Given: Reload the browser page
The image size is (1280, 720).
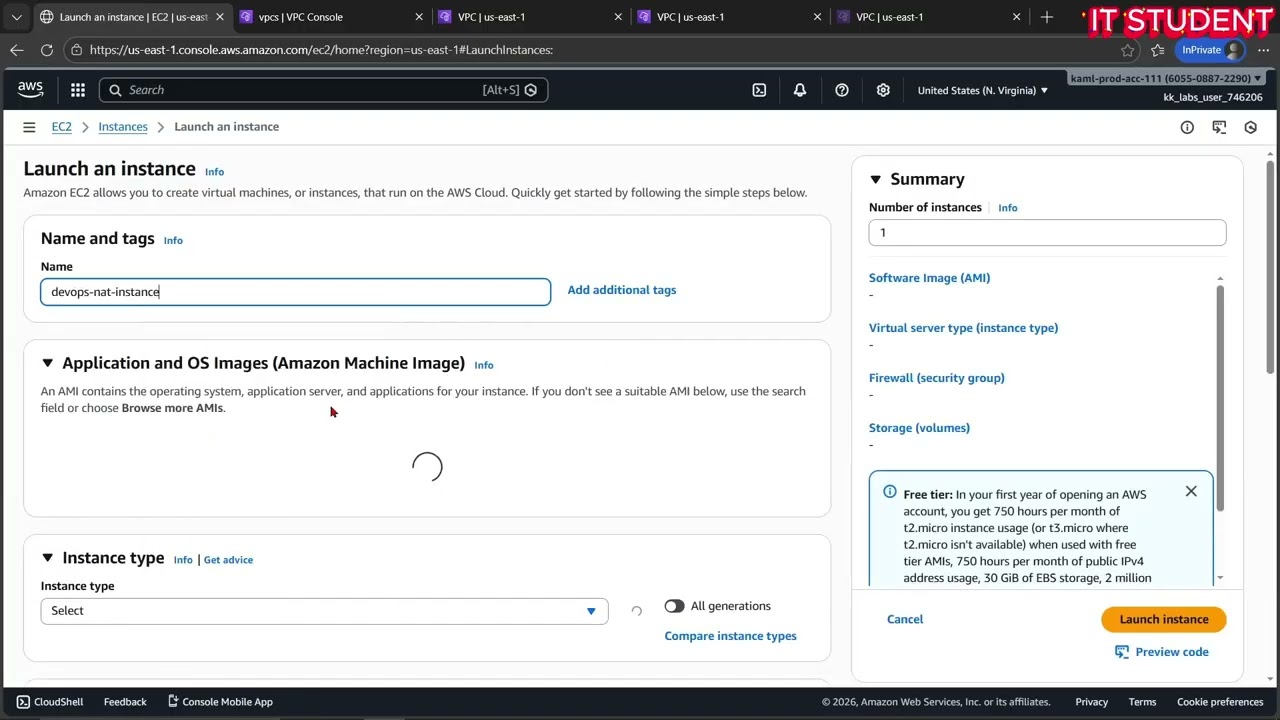Looking at the screenshot, I should tap(47, 50).
